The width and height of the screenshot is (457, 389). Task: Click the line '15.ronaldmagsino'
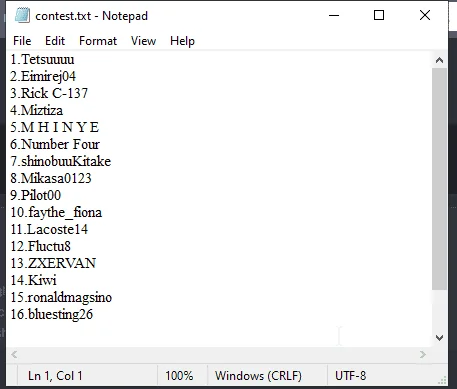click(x=61, y=298)
